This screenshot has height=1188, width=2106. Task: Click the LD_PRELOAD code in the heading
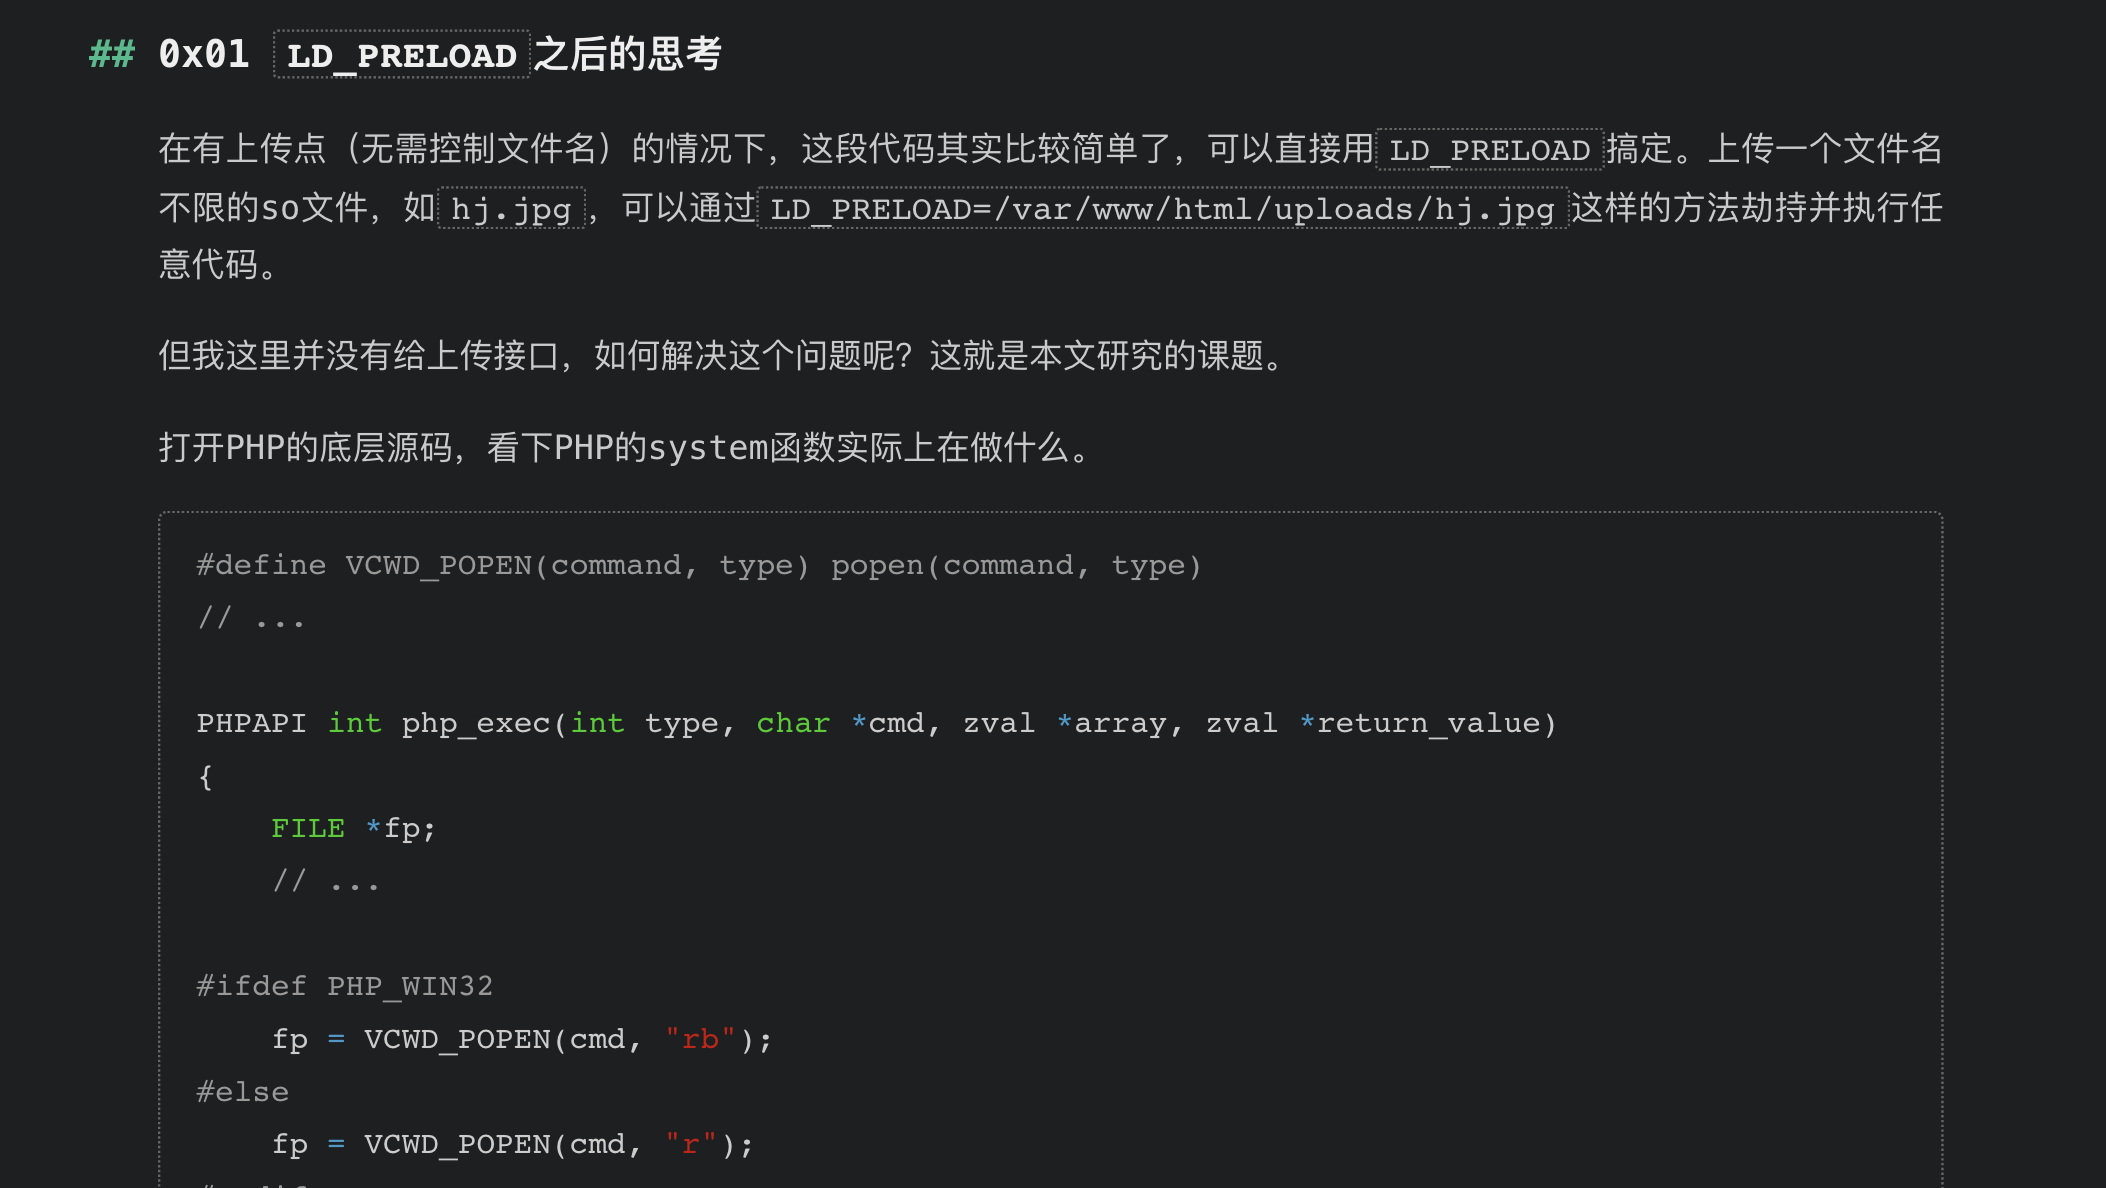[x=401, y=56]
